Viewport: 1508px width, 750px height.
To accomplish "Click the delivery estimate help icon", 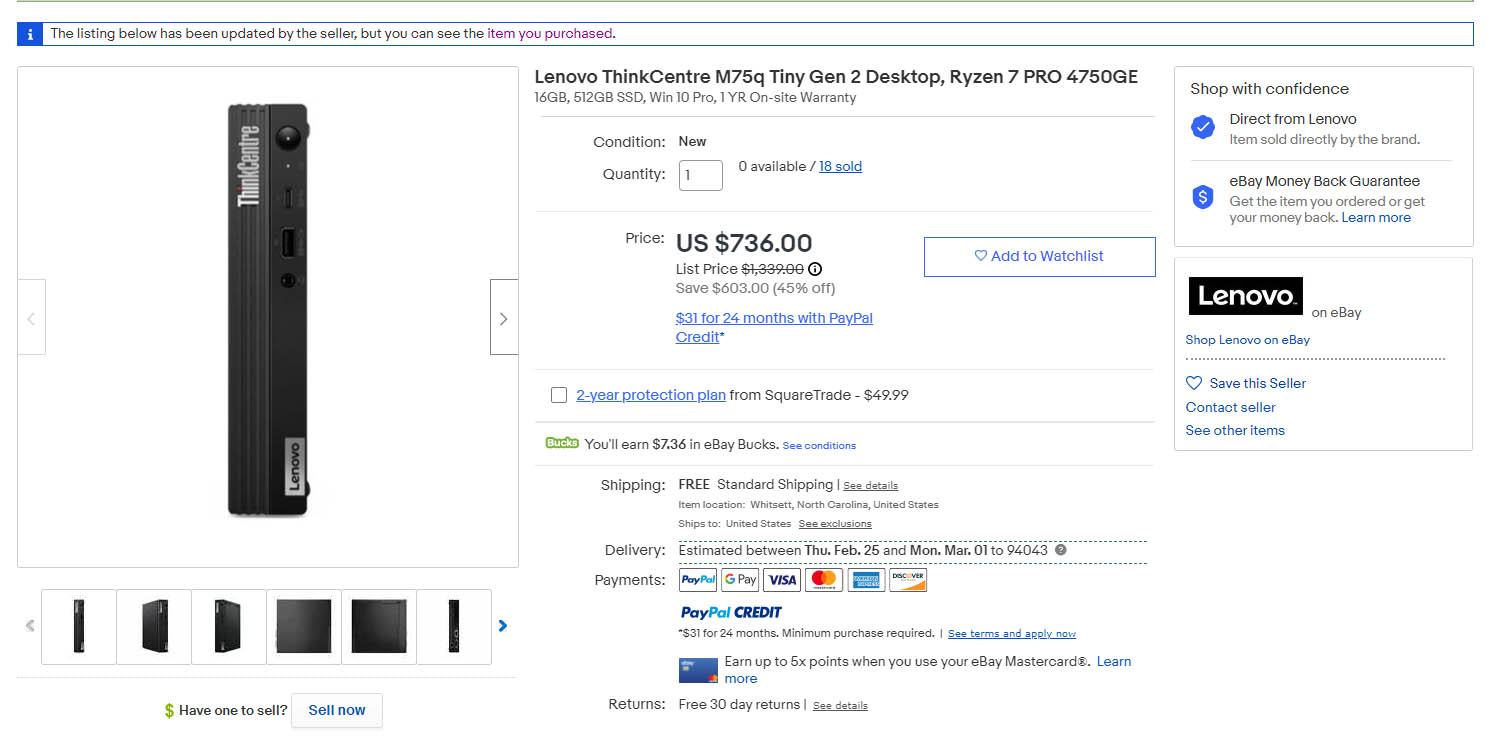I will tap(1061, 550).
